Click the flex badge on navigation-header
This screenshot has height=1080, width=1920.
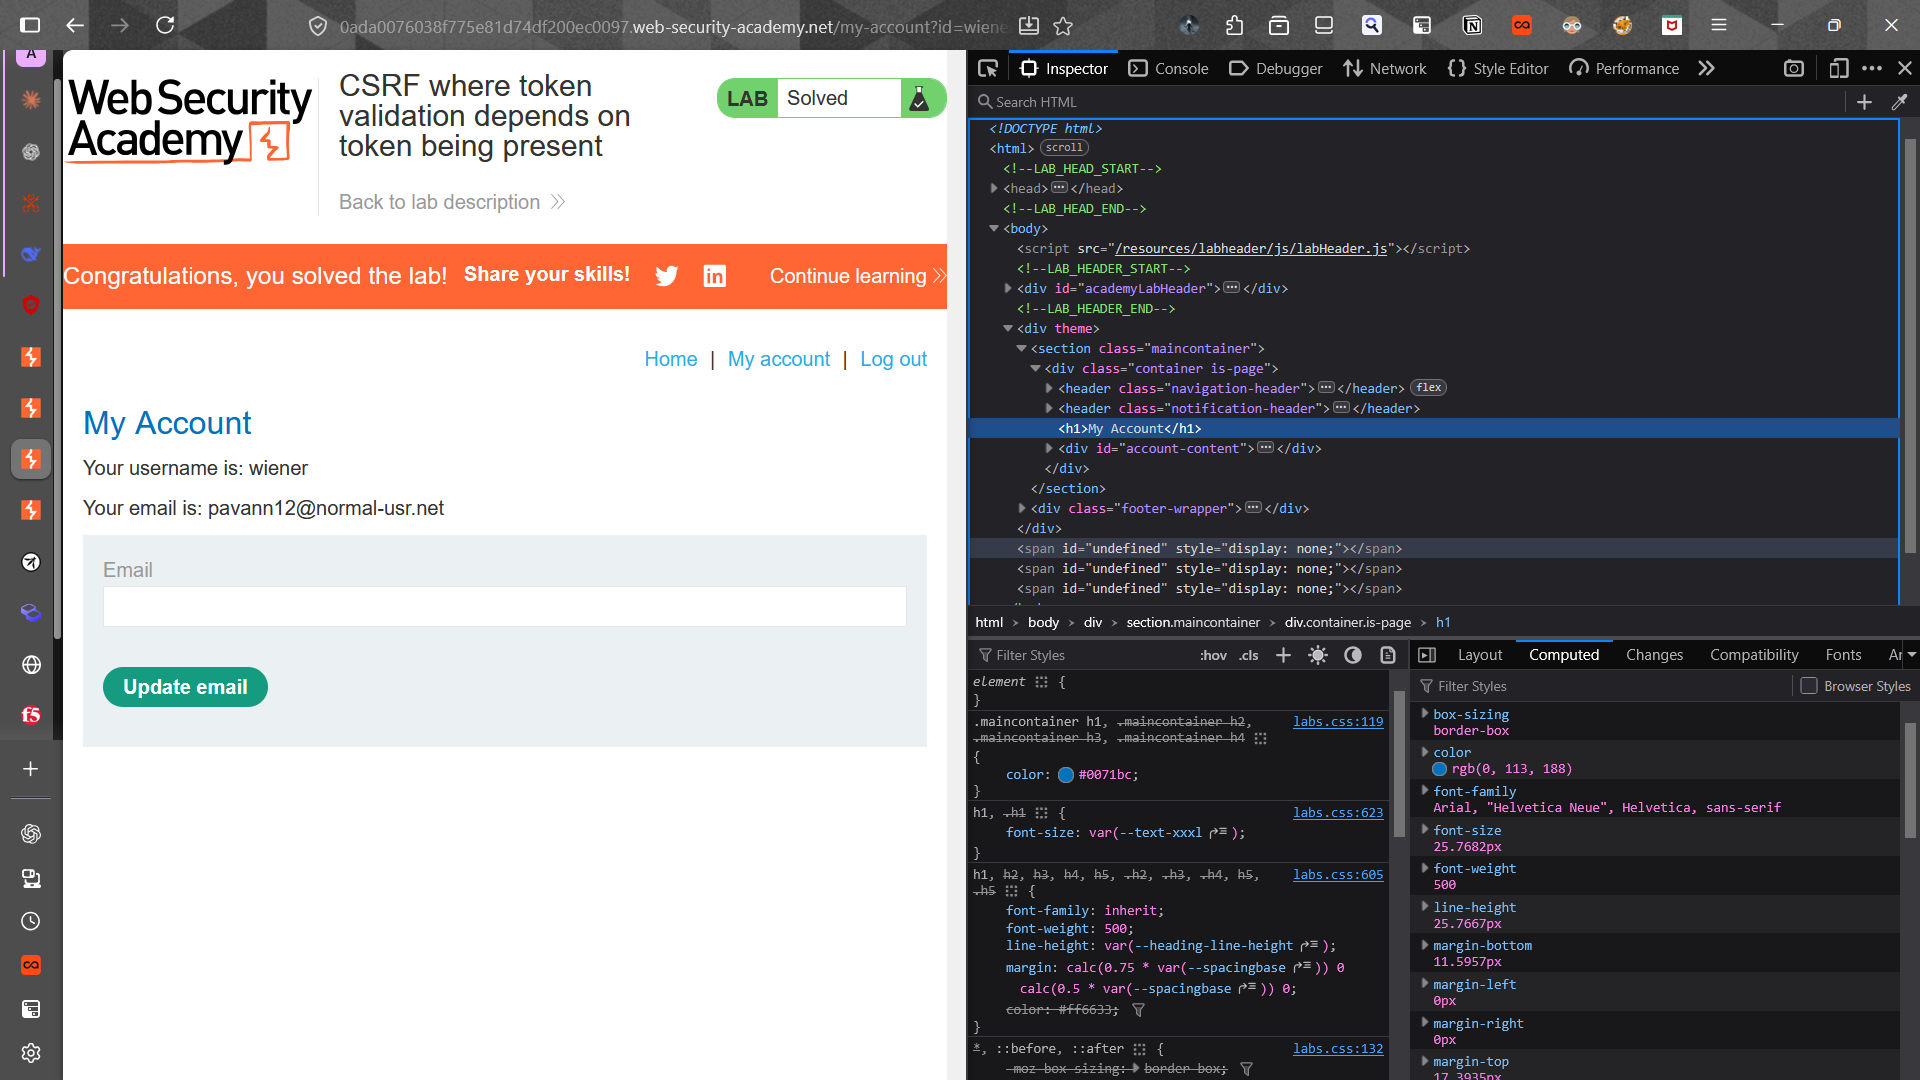[1429, 388]
